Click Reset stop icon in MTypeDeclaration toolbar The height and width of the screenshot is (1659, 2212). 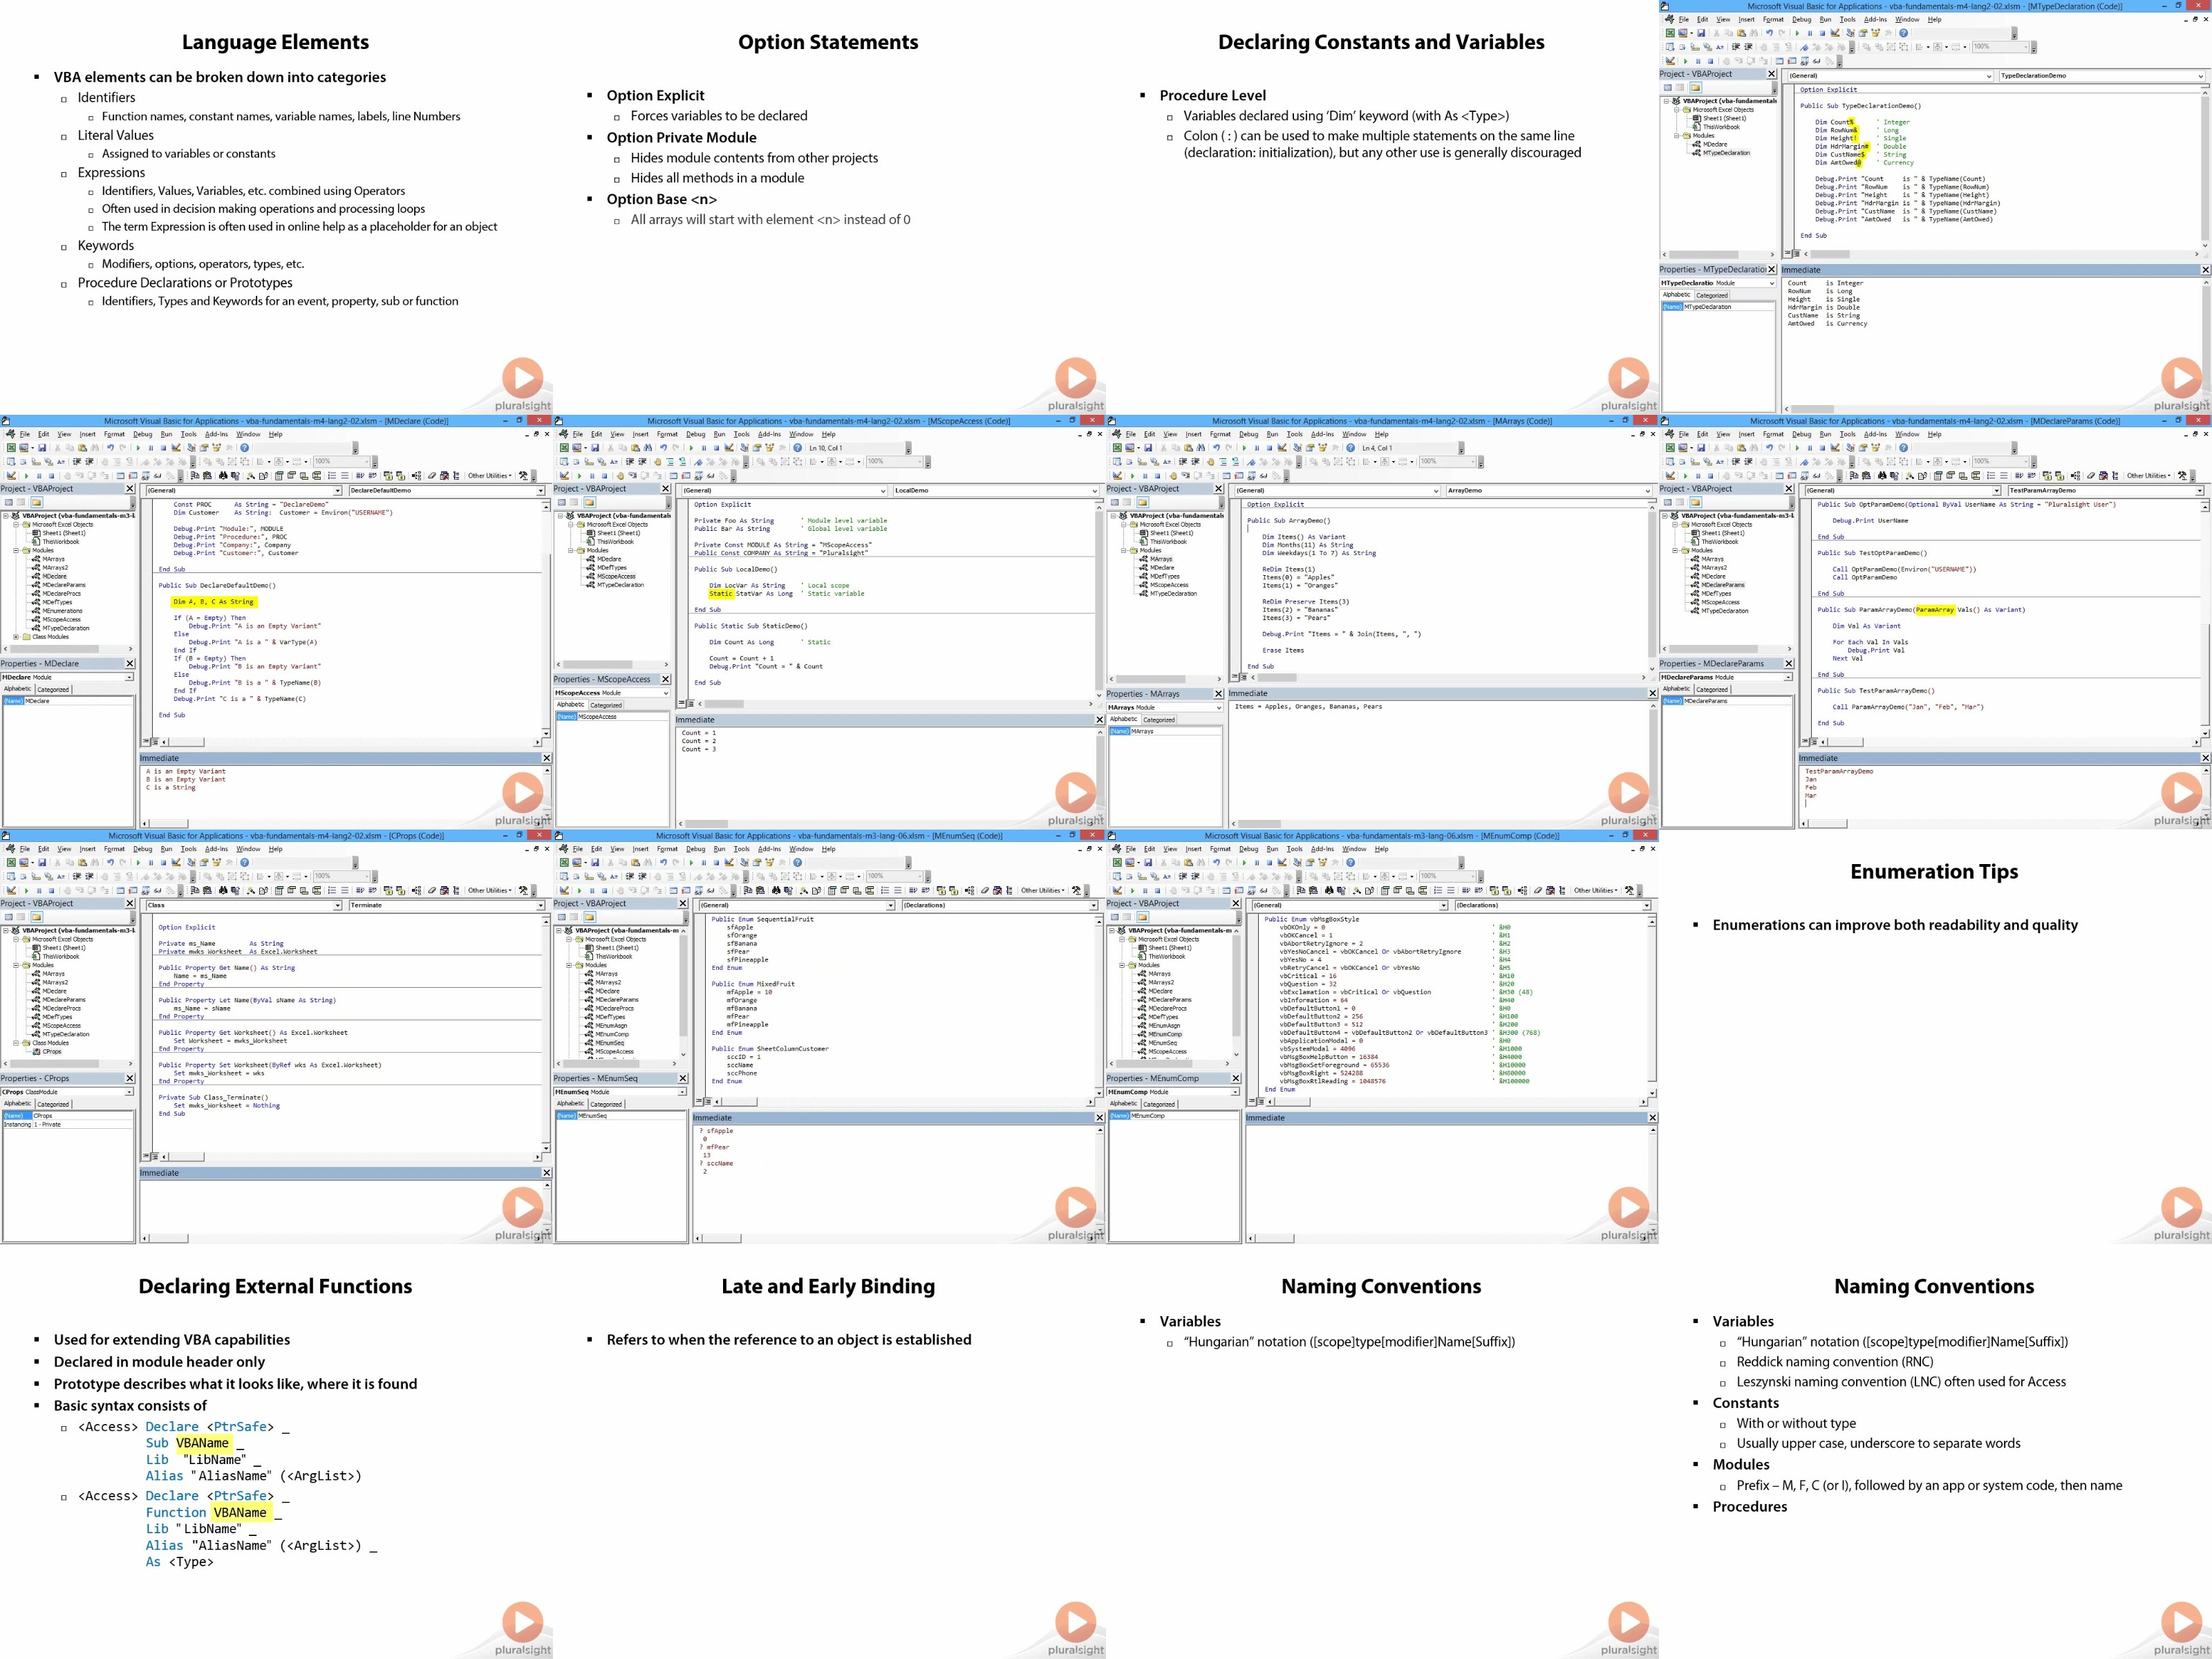pos(1823,33)
